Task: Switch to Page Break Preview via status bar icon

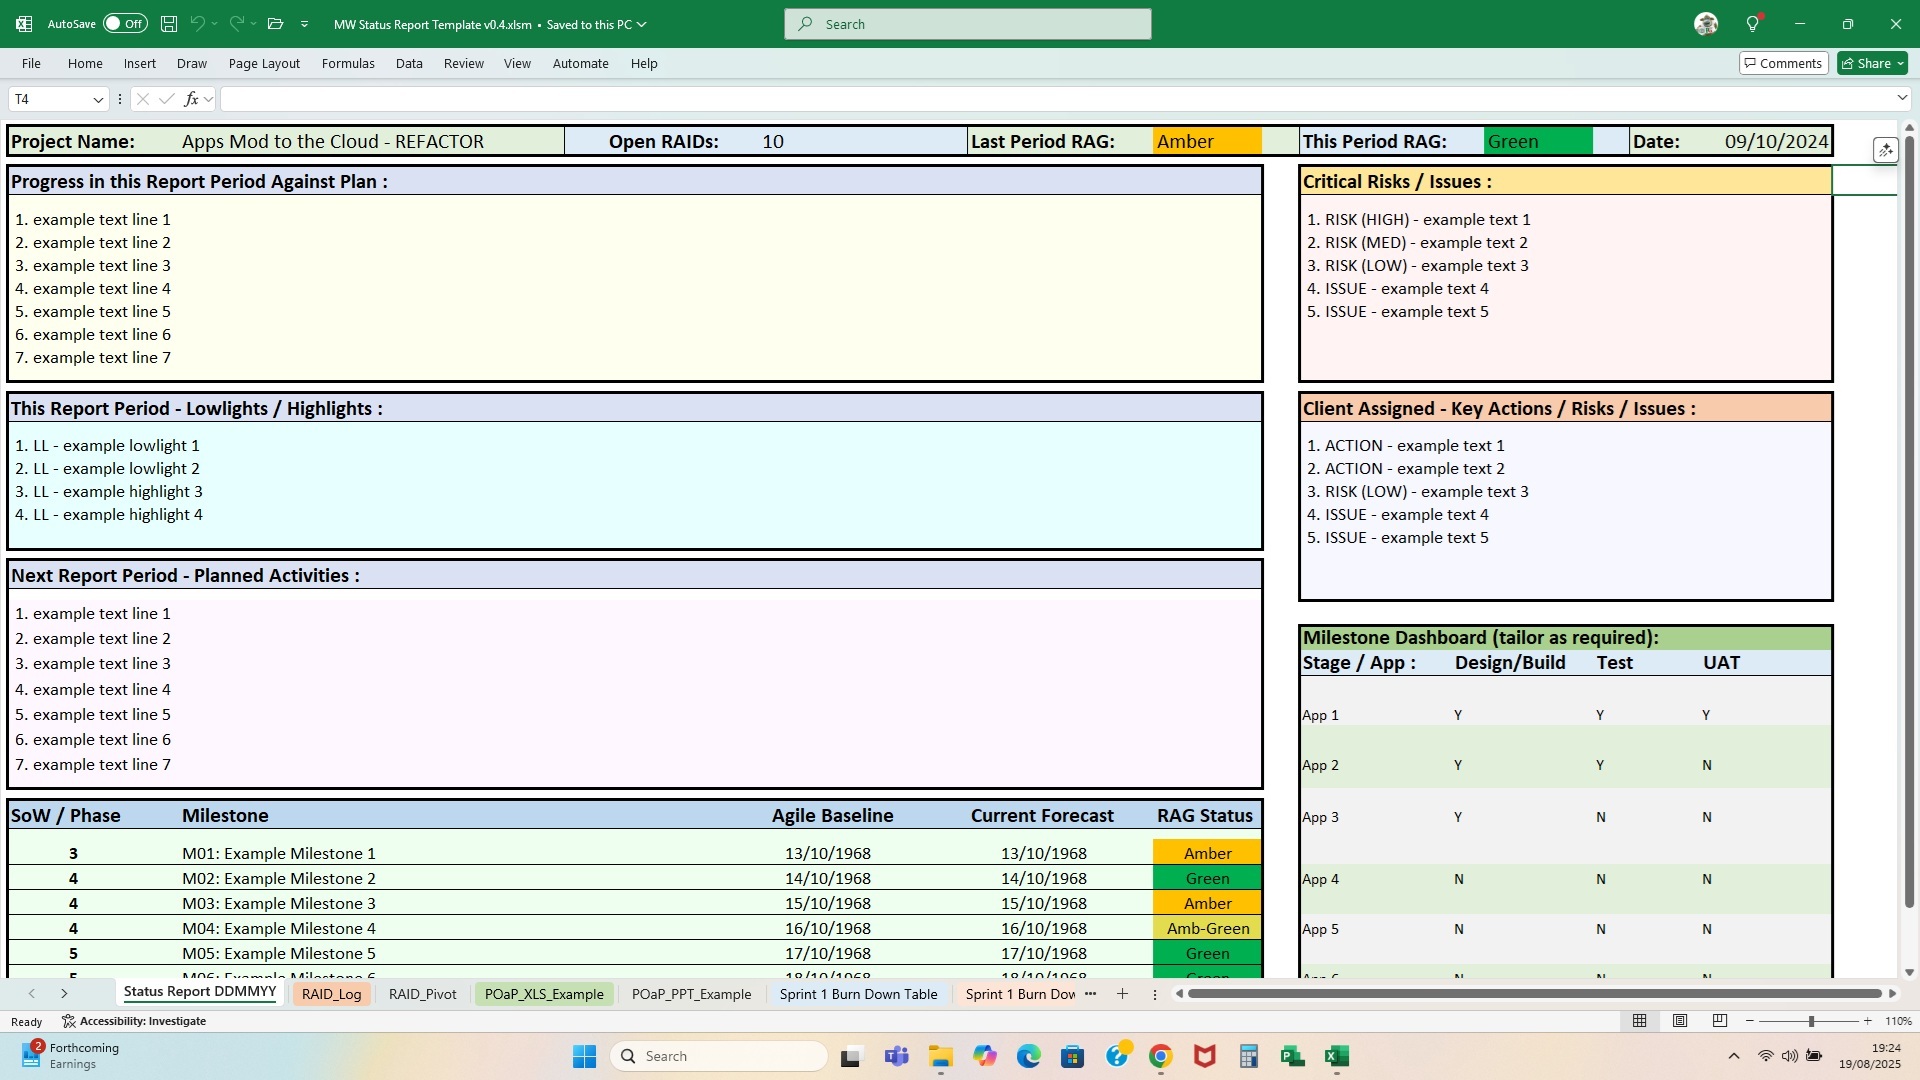Action: (x=1719, y=1020)
